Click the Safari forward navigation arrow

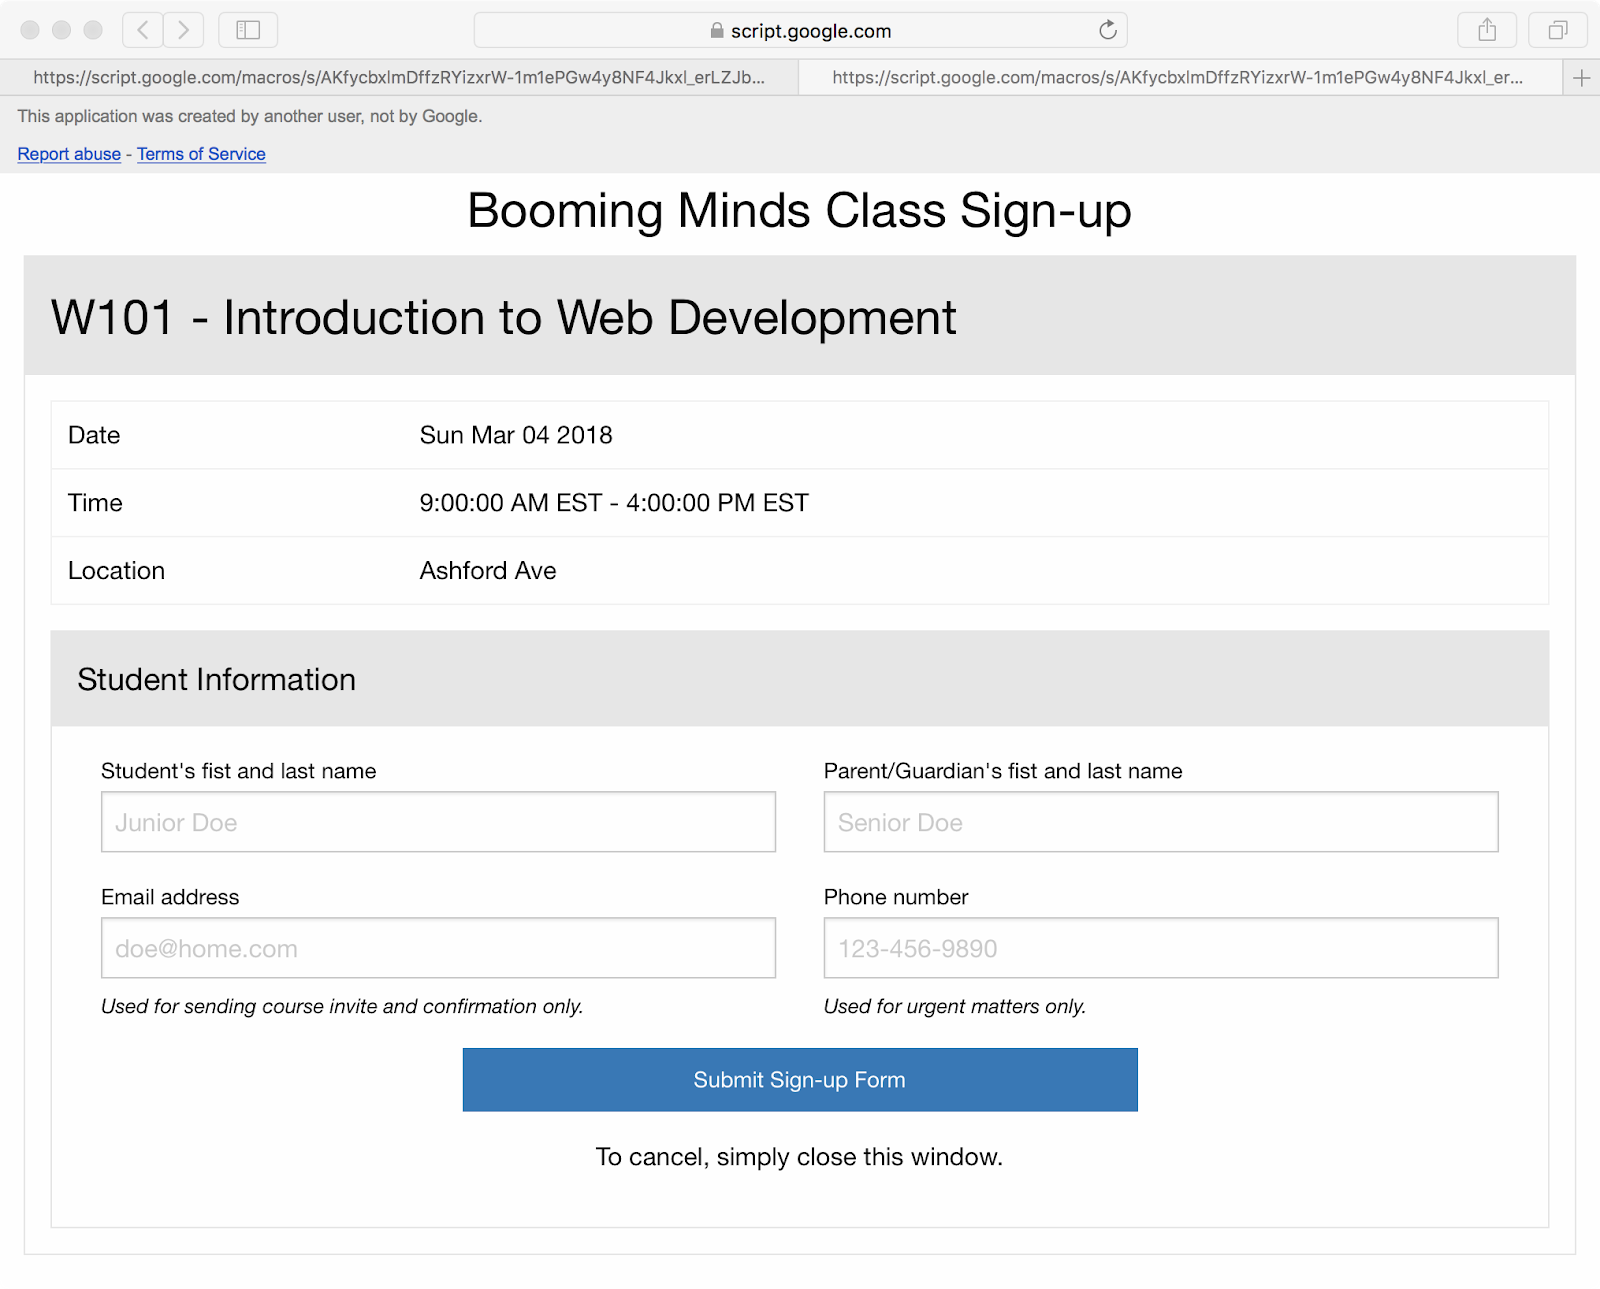coord(184,30)
